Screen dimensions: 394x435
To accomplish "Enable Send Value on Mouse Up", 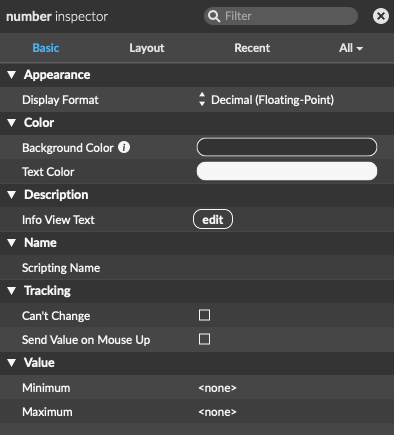I will (204, 339).
